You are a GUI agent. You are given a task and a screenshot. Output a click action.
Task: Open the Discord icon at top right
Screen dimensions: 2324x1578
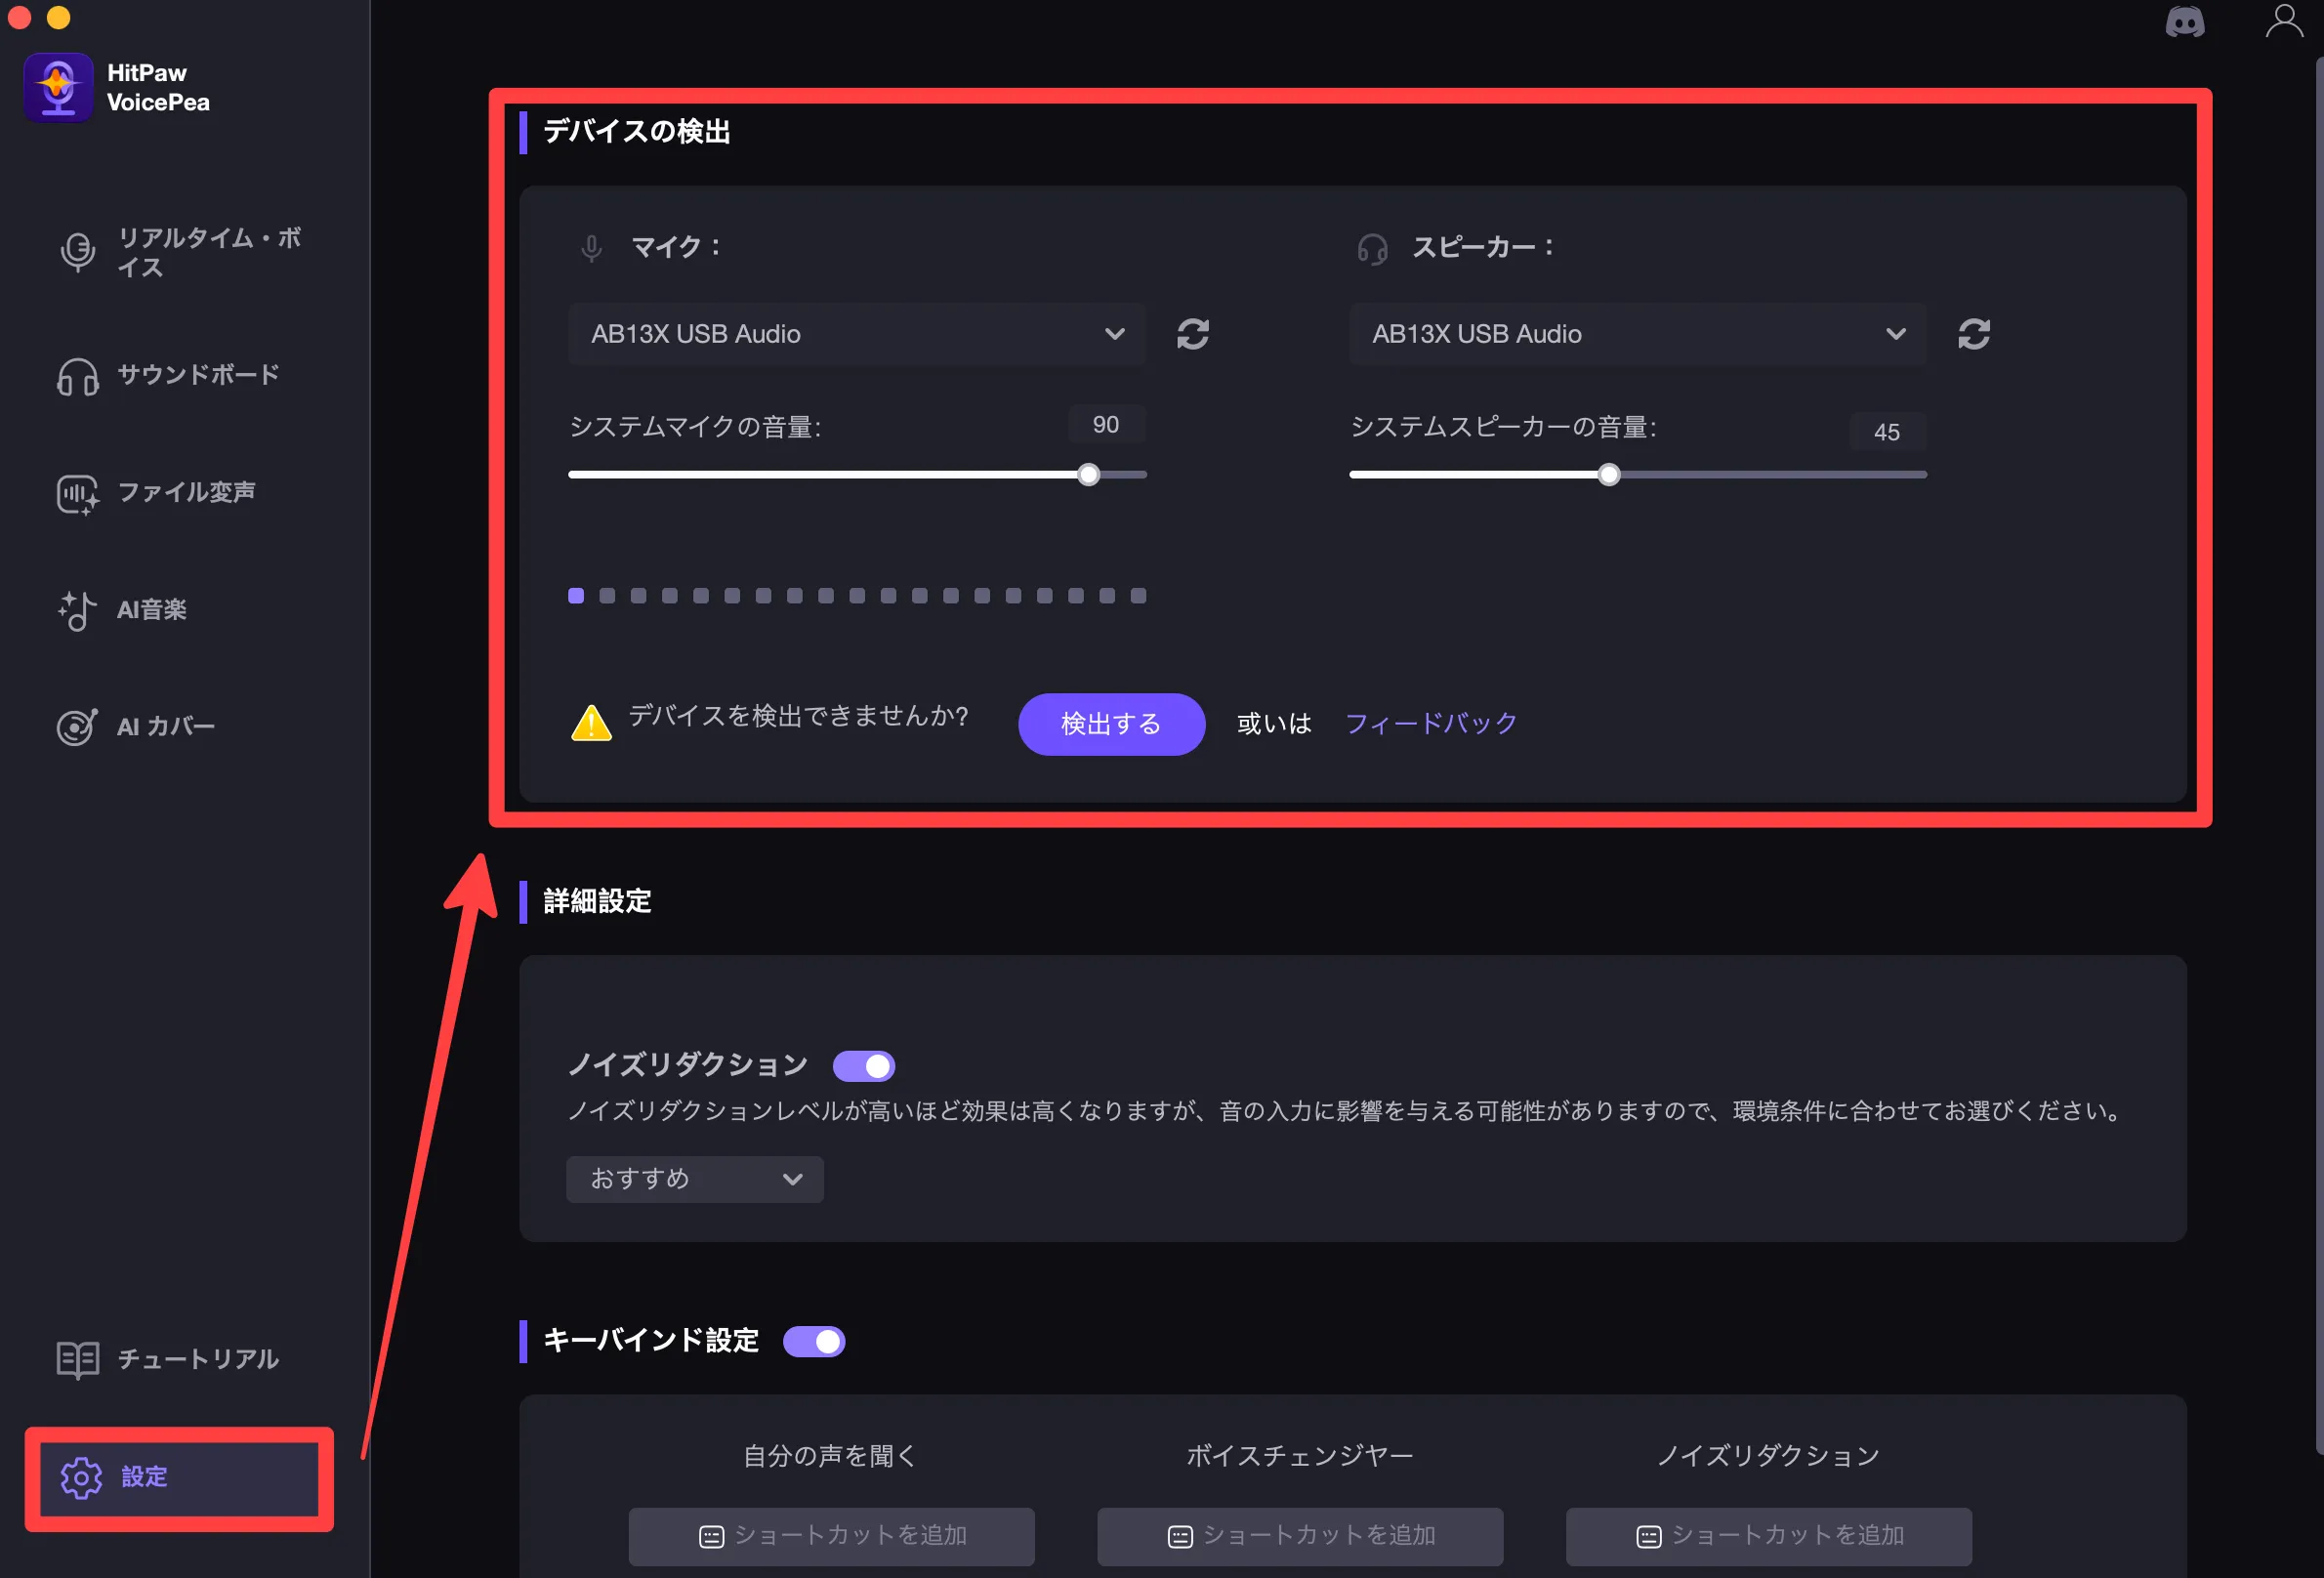point(2184,22)
